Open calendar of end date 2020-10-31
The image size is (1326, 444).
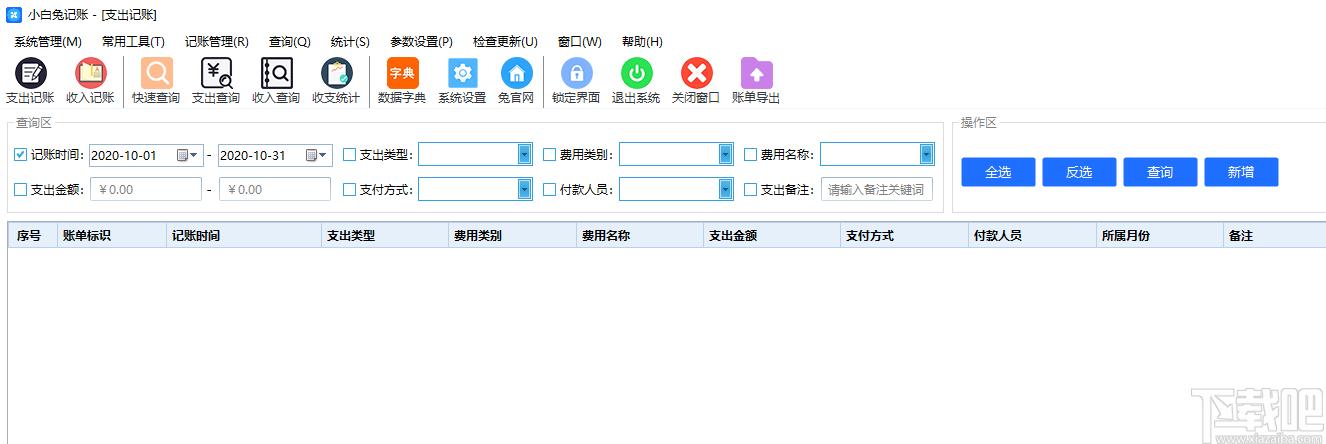312,155
